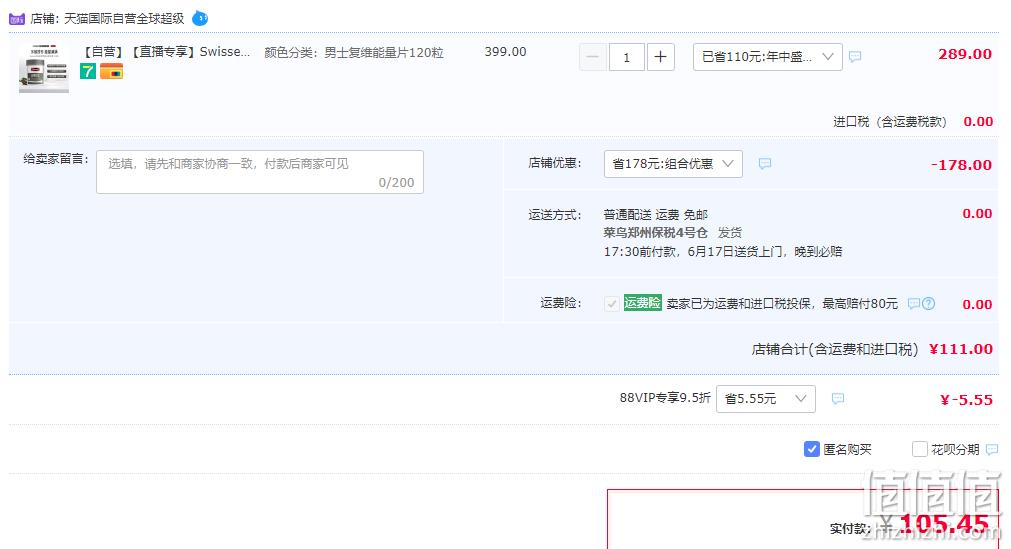Click the 给卖家留言 message text box
The image size is (1011, 549).
(260, 172)
